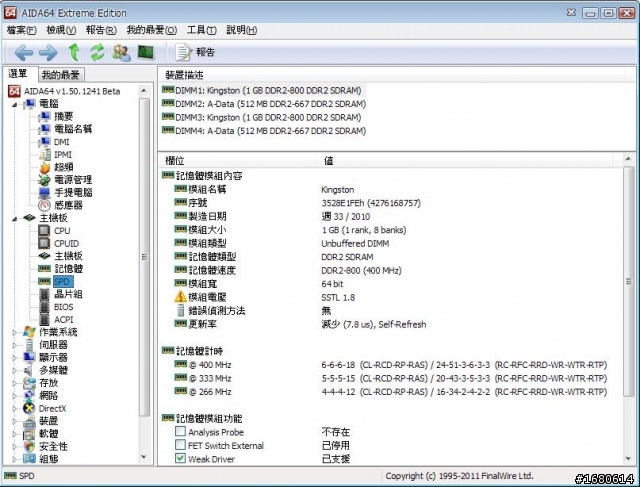Click the 裝置描述 column header
Image resolution: width=640 pixels, height=487 pixels.
[x=392, y=75]
